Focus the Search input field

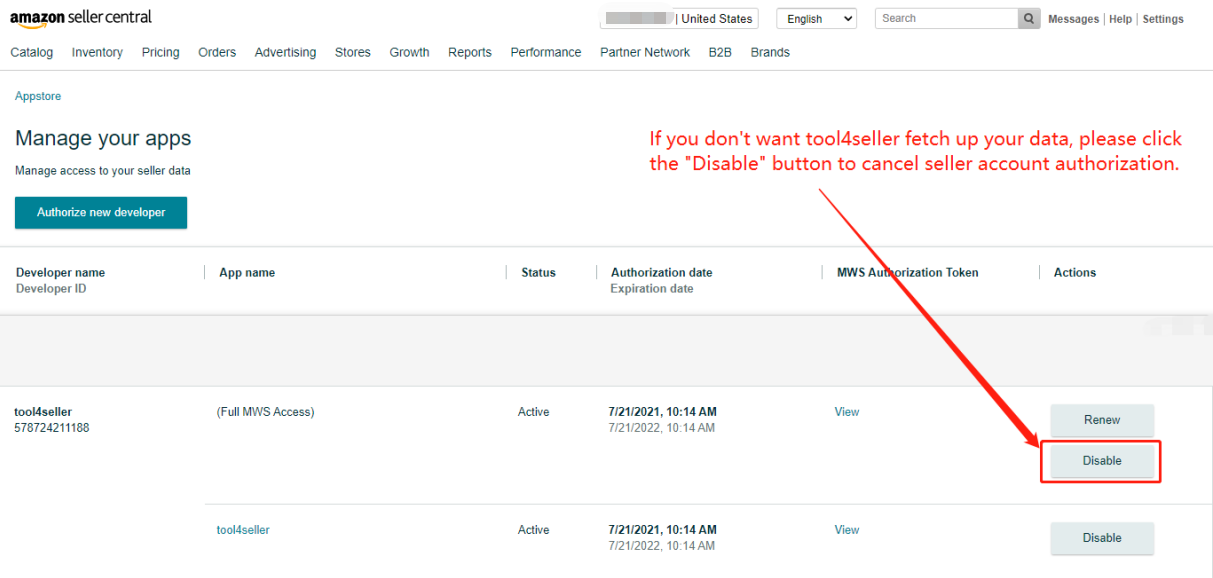pos(947,18)
